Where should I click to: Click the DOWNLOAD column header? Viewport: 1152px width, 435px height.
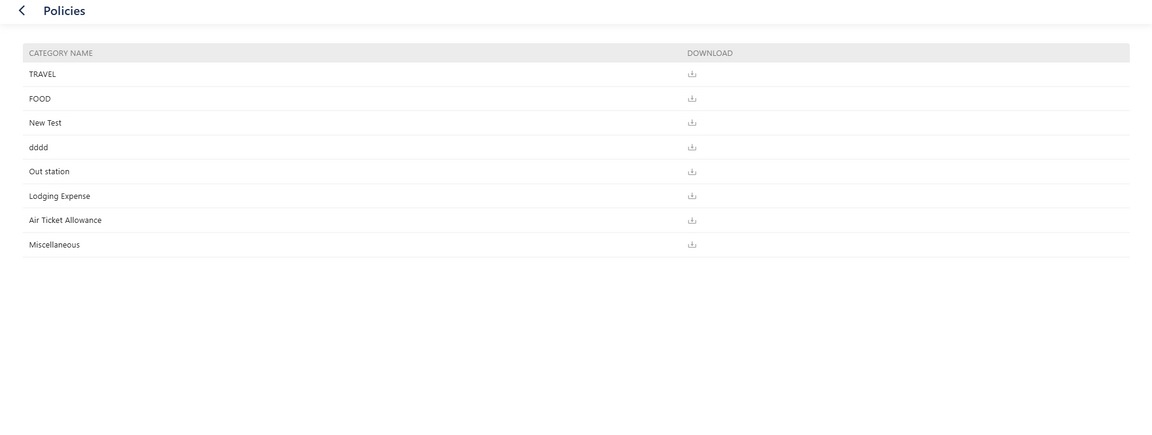tap(710, 53)
